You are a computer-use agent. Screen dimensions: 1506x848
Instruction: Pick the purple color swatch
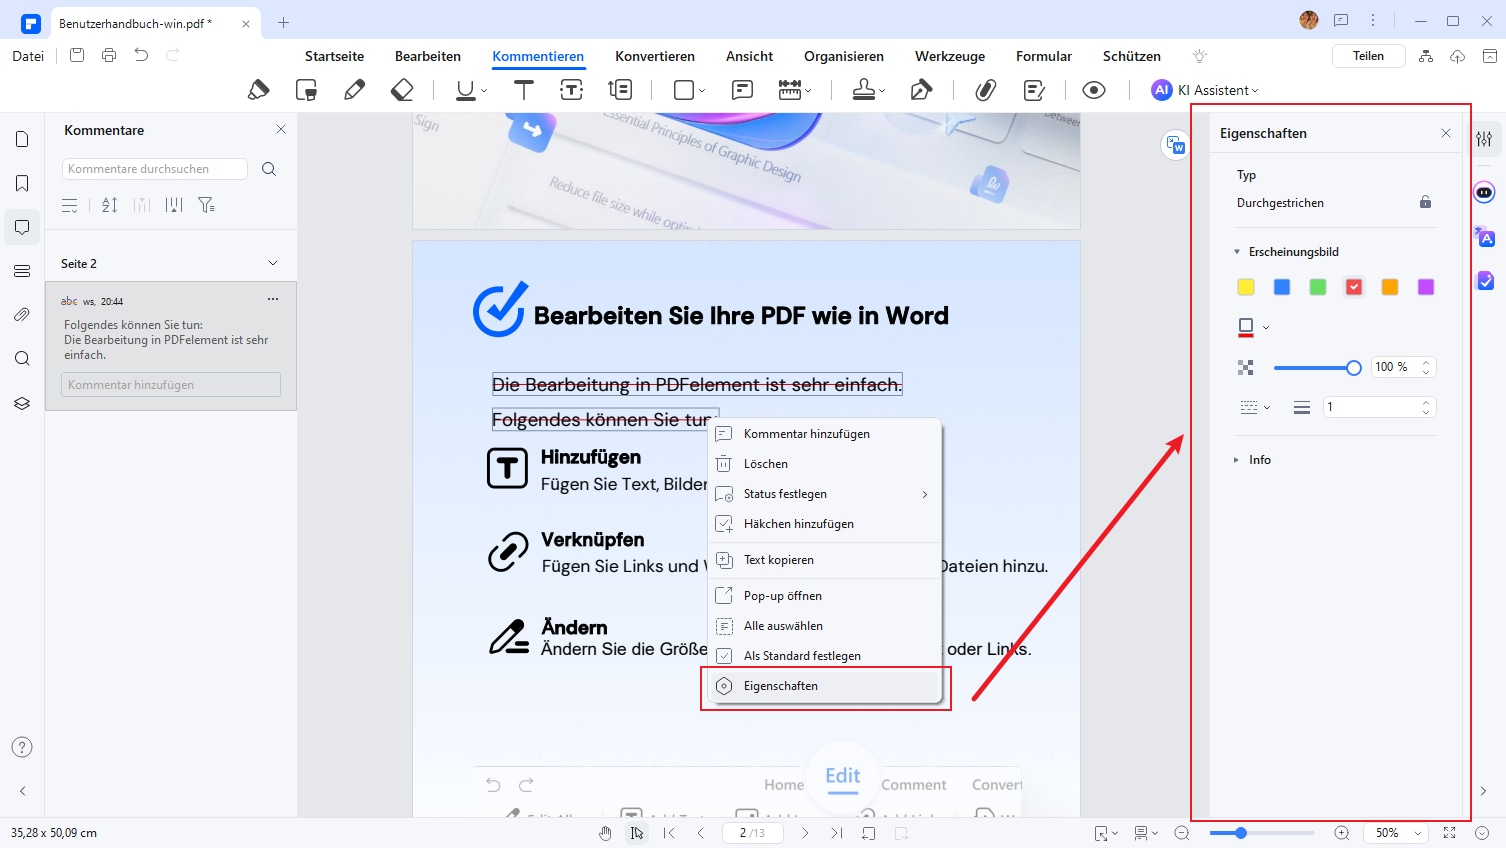1426,287
